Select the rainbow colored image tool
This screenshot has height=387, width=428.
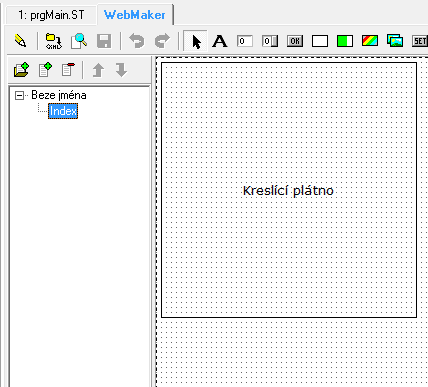(x=370, y=41)
